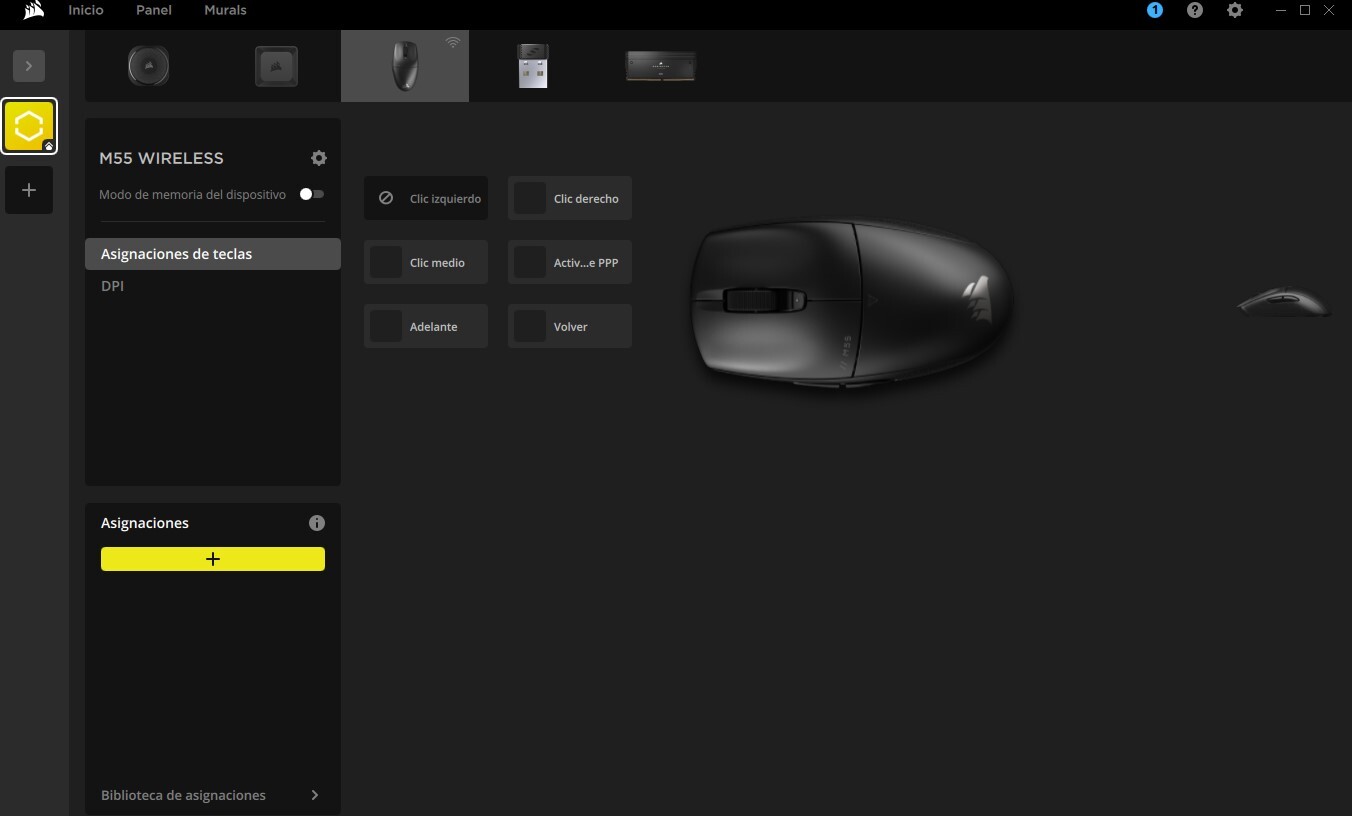Show Asignaciones info icon
The height and width of the screenshot is (816, 1352).
coord(317,523)
